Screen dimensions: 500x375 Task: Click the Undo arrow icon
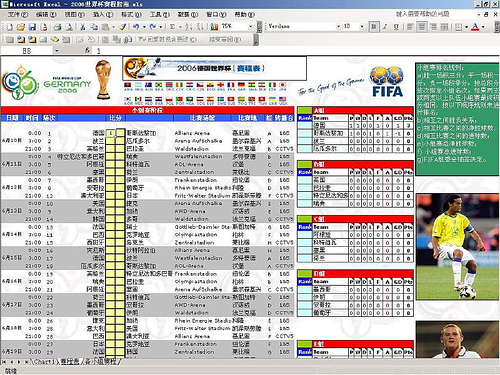[x=136, y=27]
